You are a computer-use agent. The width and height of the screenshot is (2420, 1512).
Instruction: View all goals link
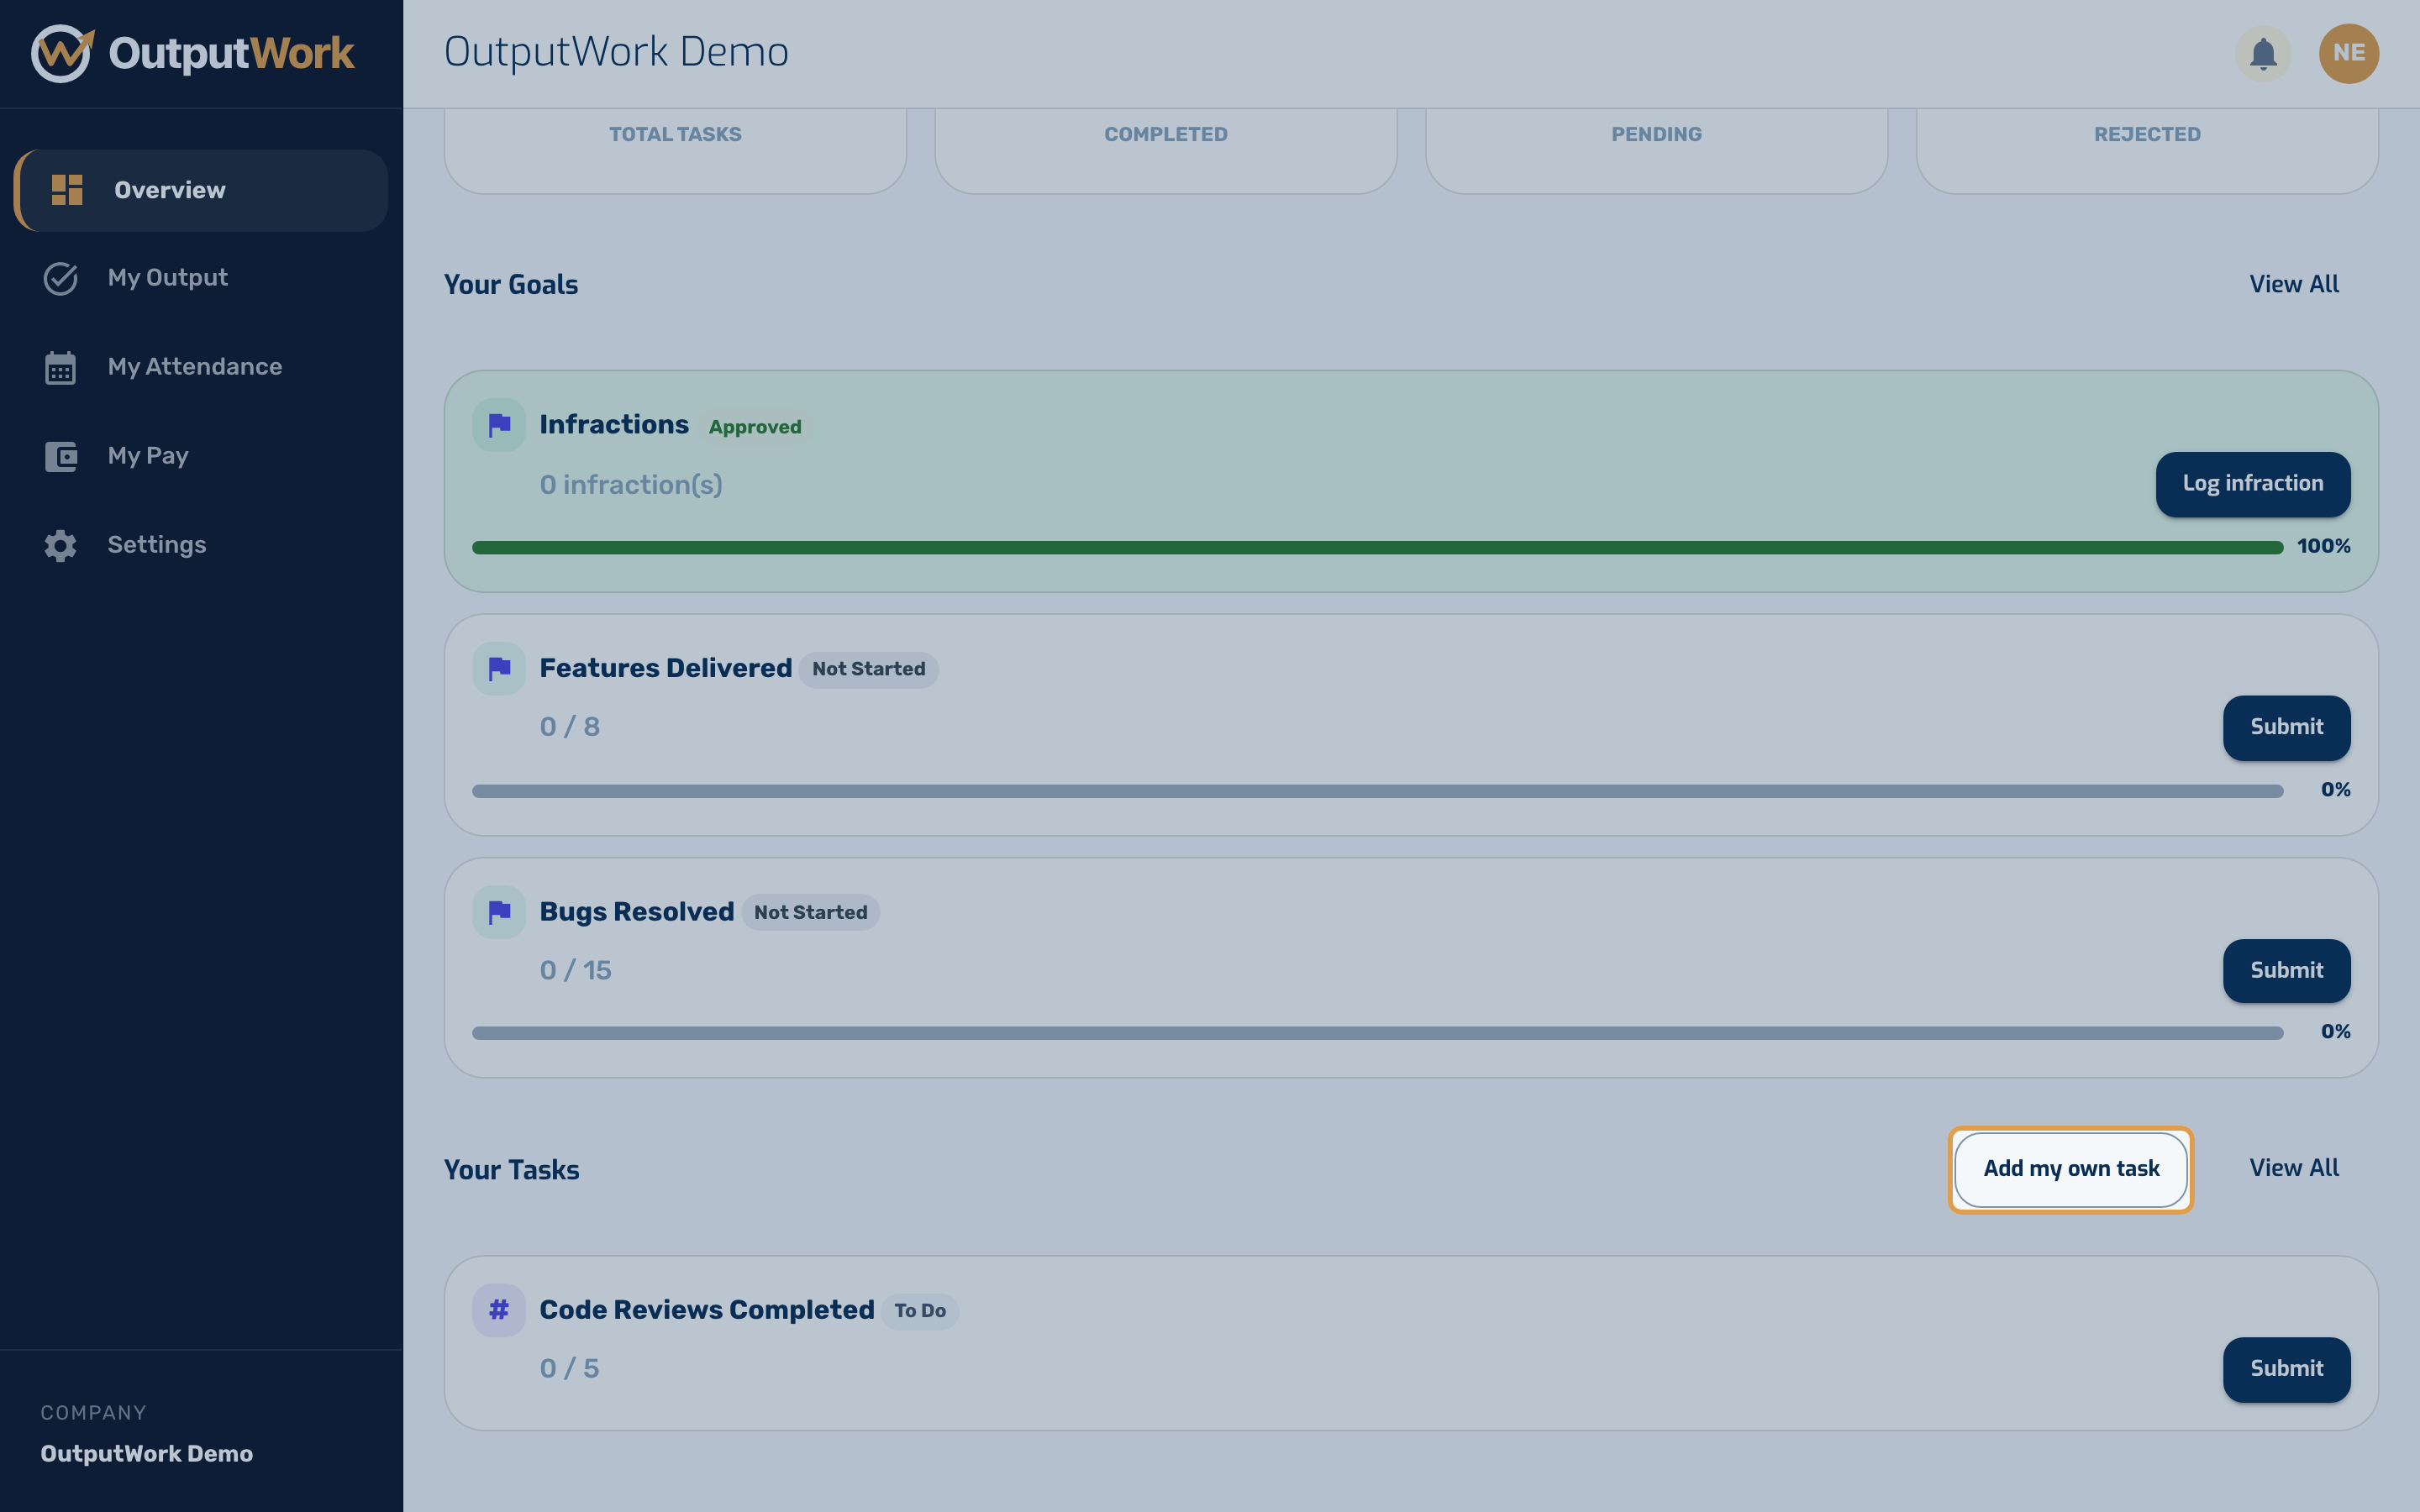tap(2294, 285)
